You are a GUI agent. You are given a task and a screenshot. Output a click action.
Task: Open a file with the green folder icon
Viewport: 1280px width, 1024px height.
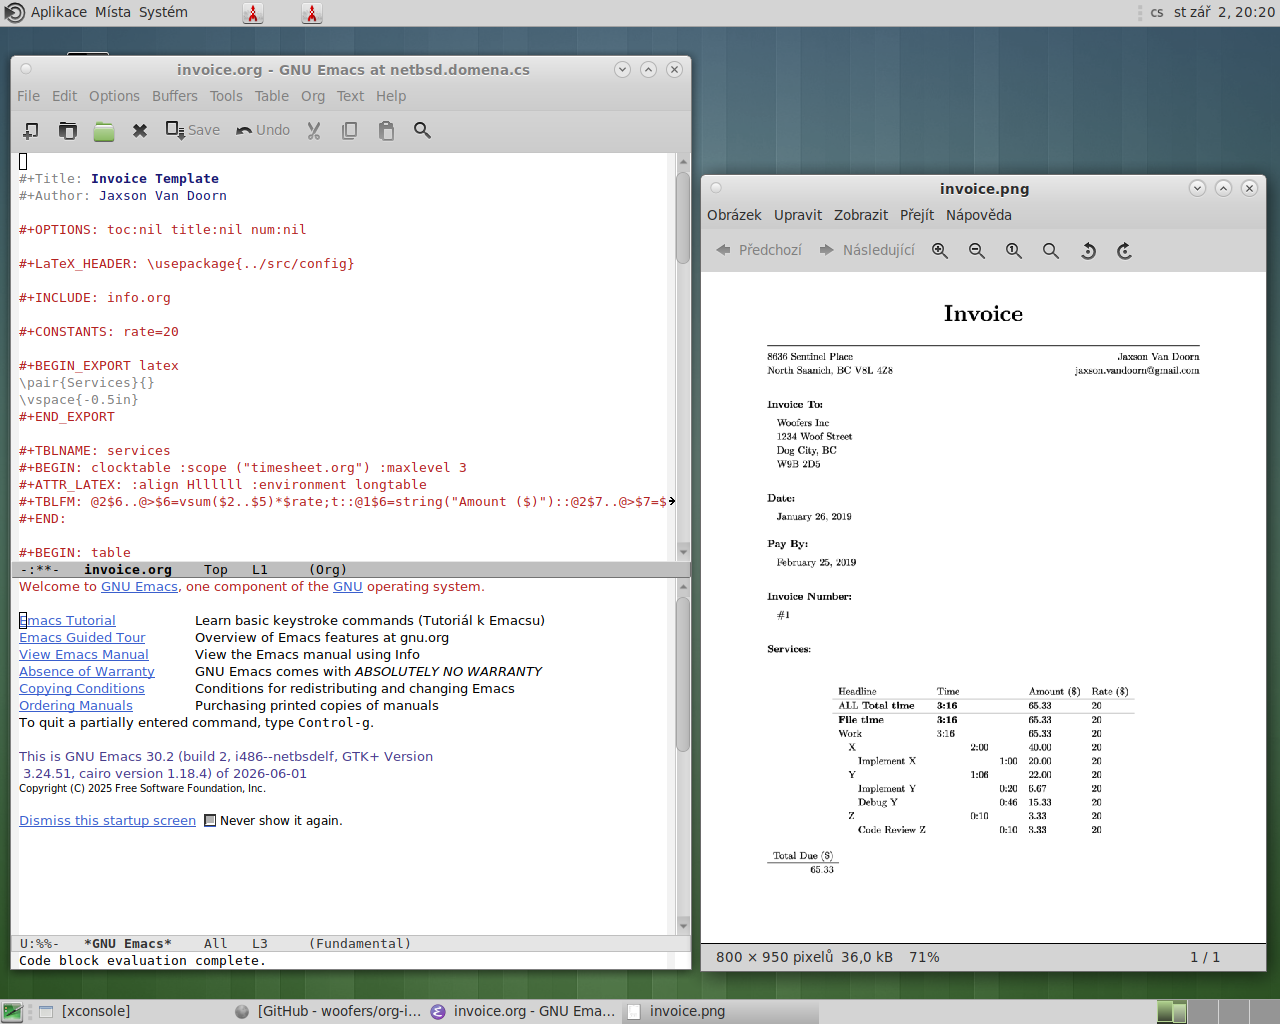[x=104, y=130]
